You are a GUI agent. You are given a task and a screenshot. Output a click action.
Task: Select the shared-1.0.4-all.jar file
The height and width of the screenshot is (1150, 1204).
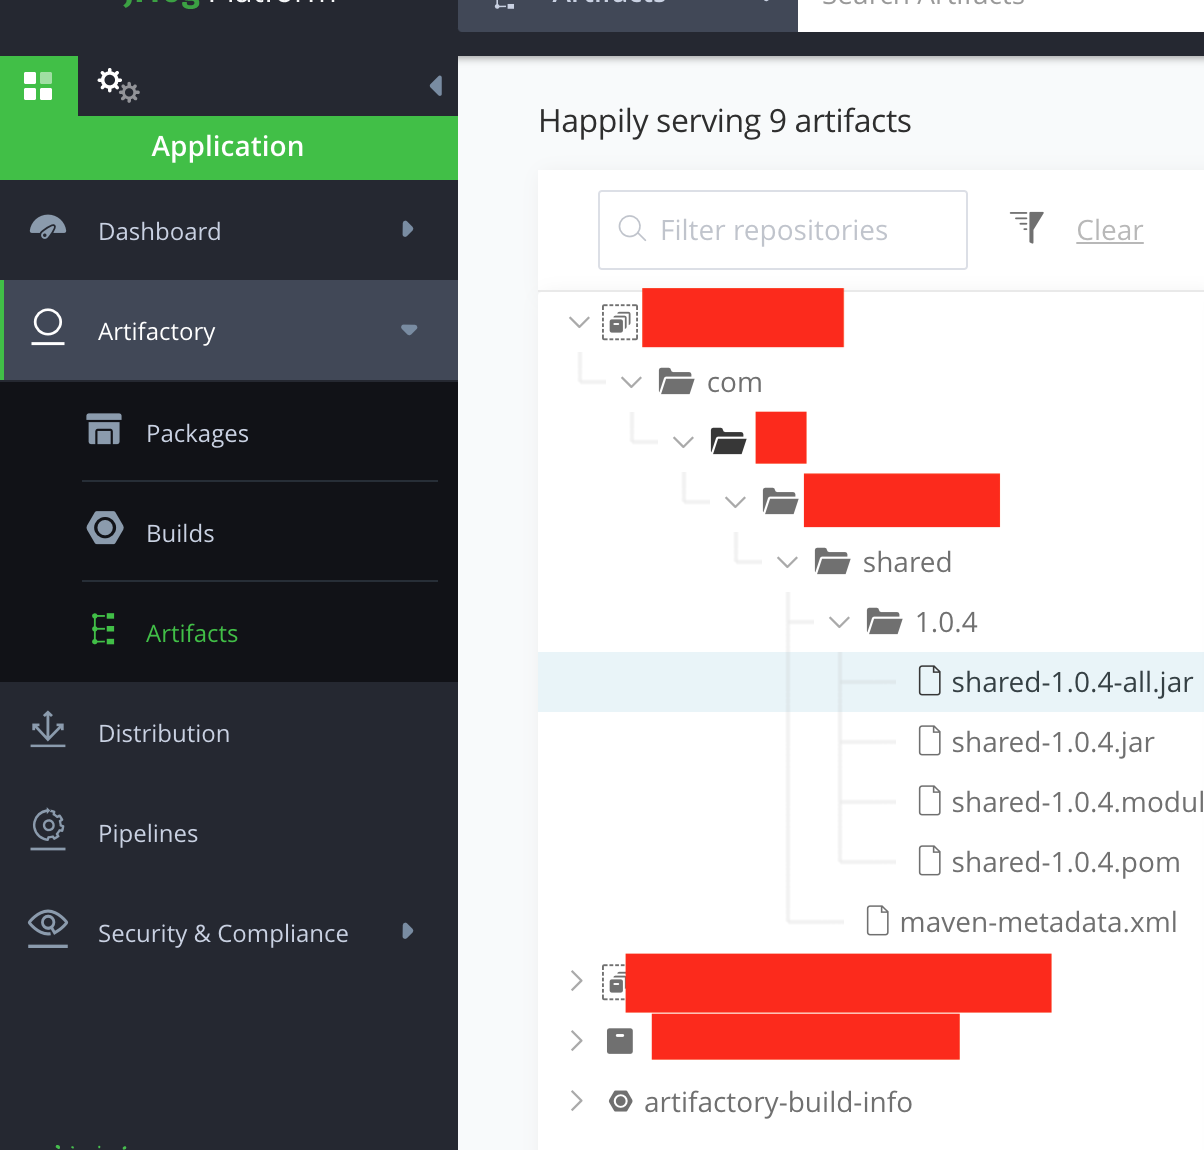[x=1072, y=682]
